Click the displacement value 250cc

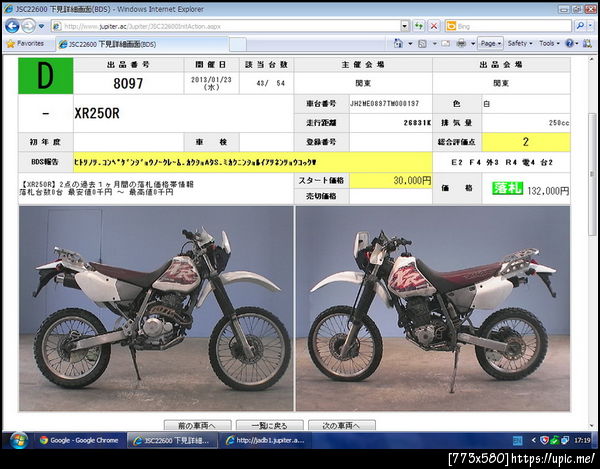pyautogui.click(x=559, y=123)
